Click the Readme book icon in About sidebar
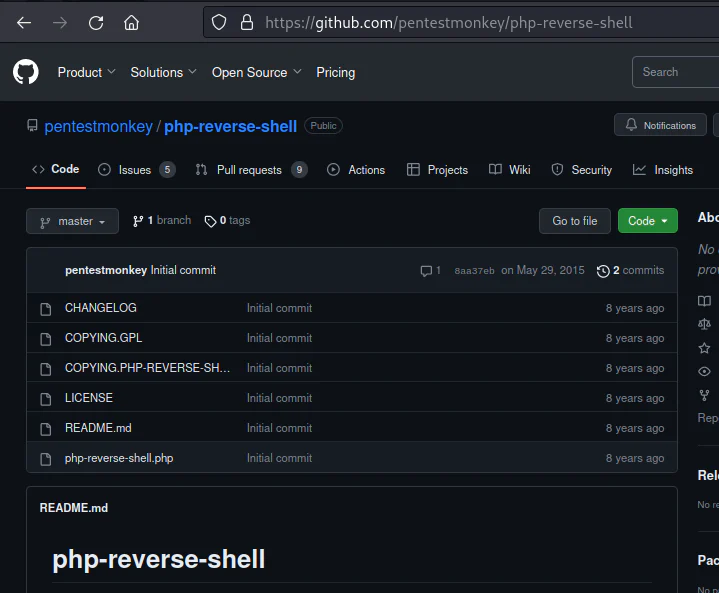The height and width of the screenshot is (593, 719). pos(704,301)
